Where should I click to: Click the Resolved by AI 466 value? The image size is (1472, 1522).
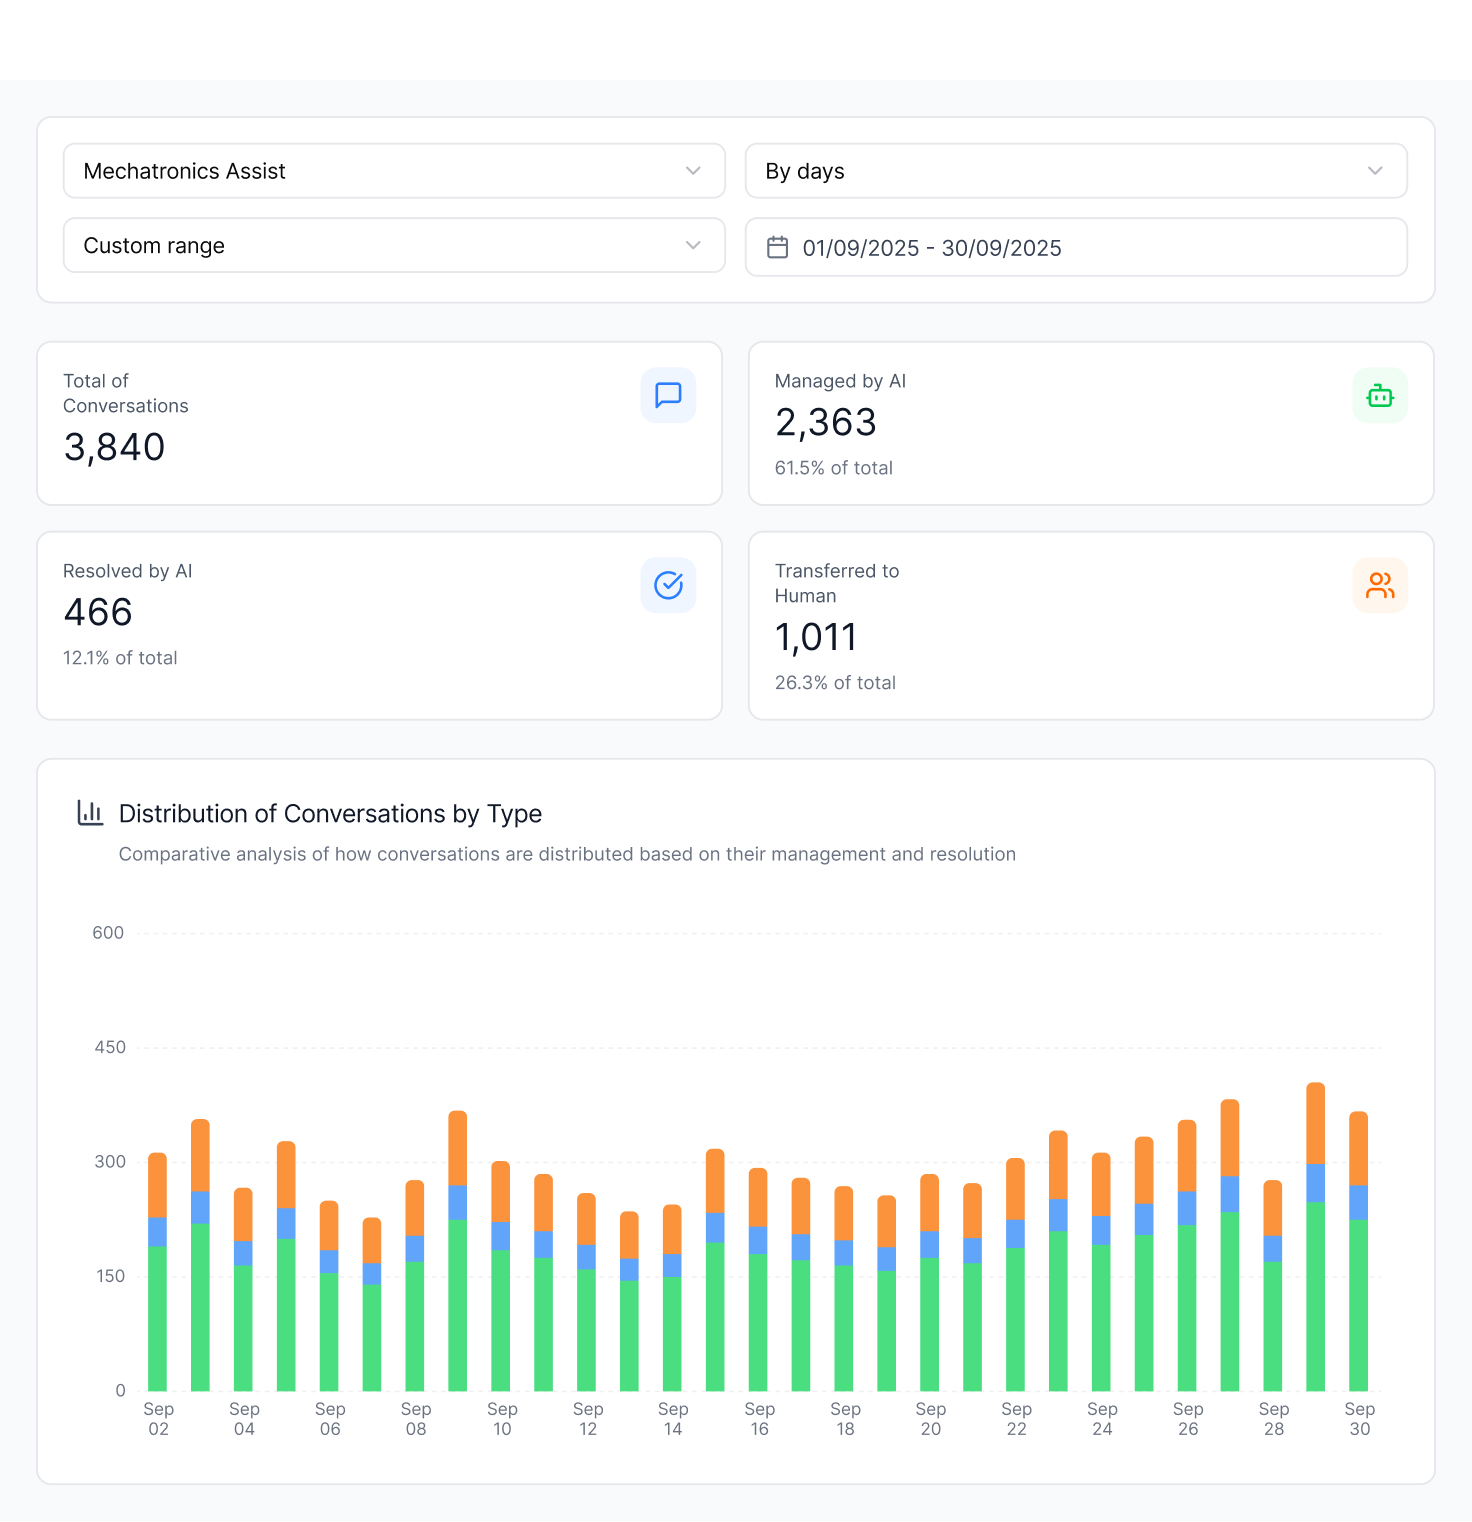pos(98,612)
